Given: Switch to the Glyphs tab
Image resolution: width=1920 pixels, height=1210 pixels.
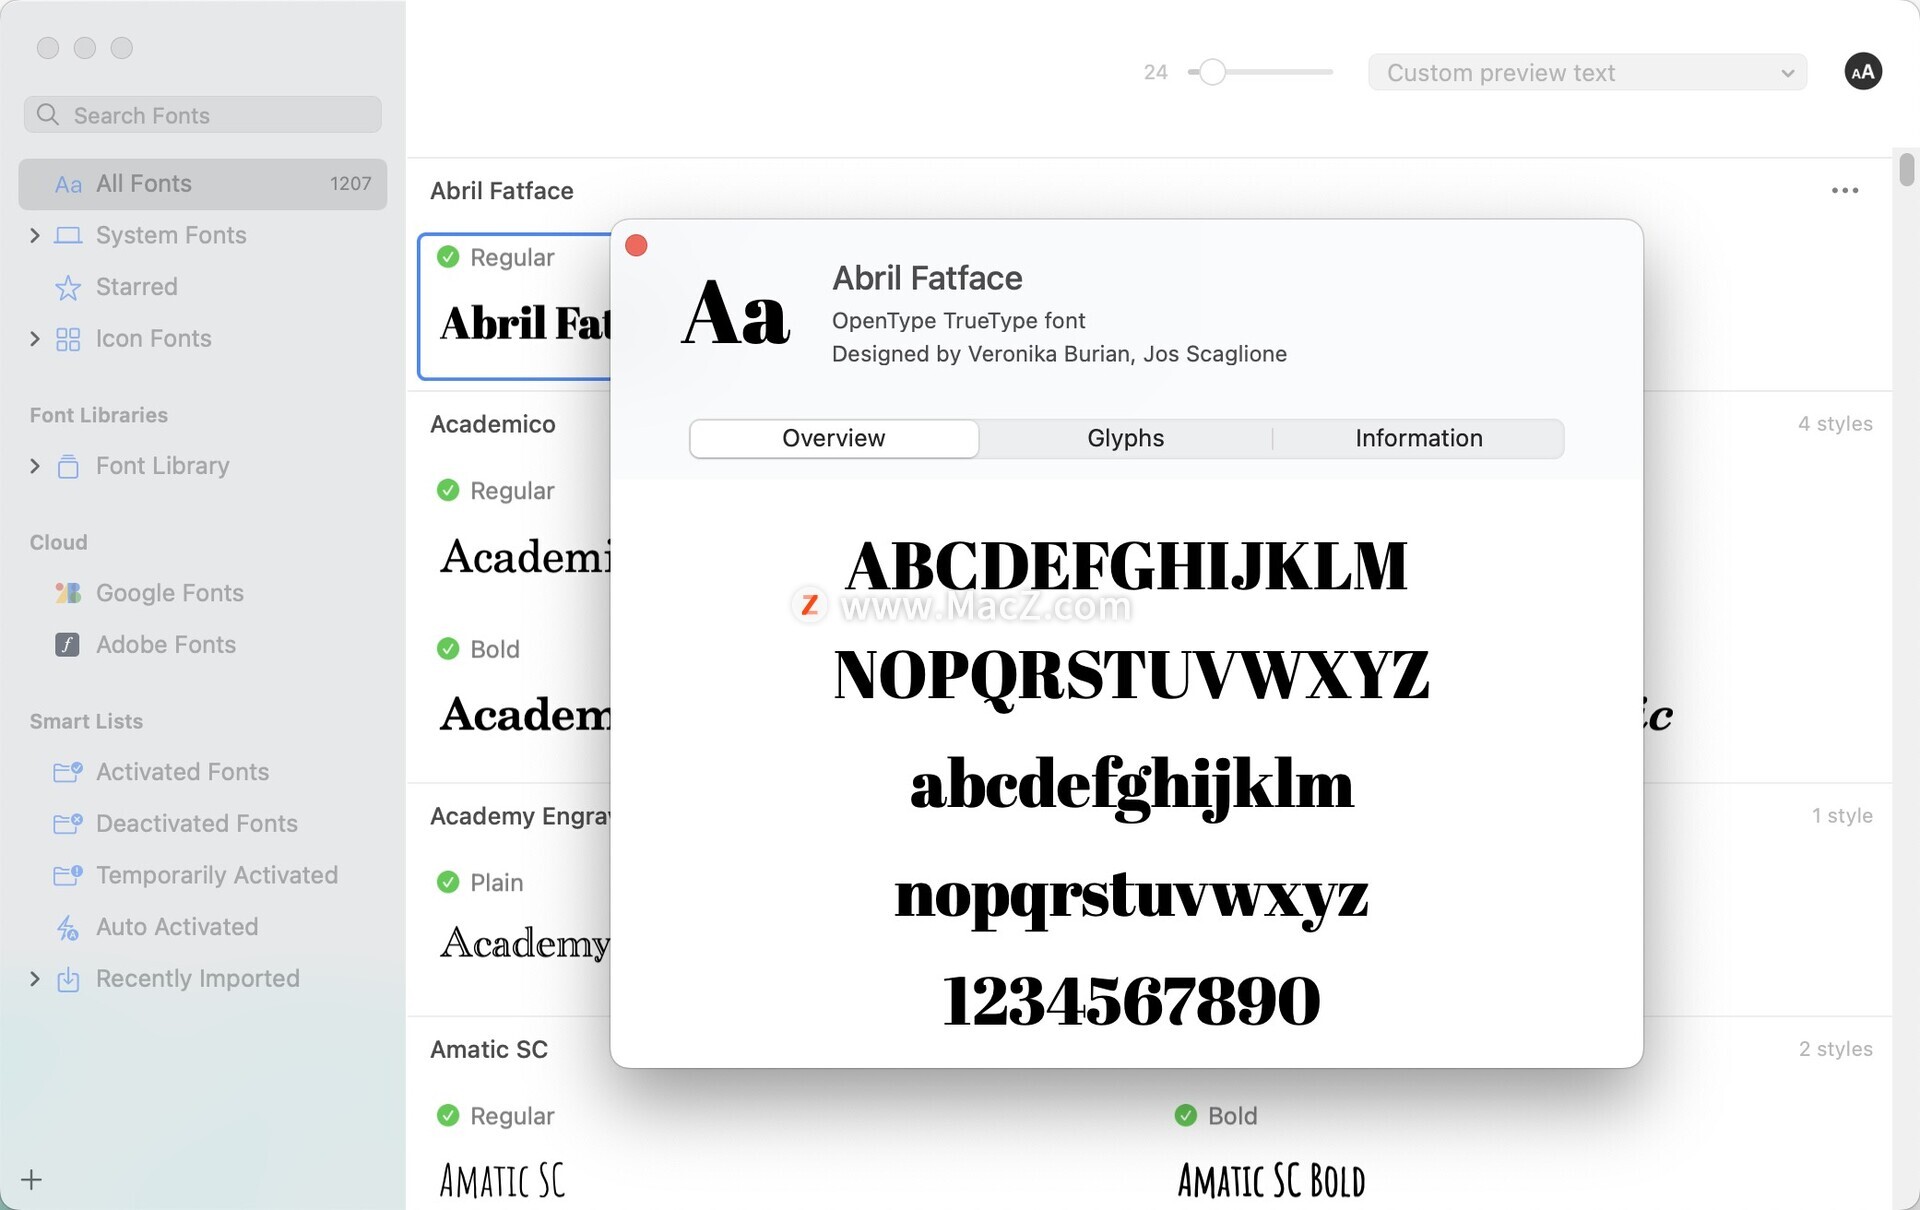Looking at the screenshot, I should pos(1124,438).
